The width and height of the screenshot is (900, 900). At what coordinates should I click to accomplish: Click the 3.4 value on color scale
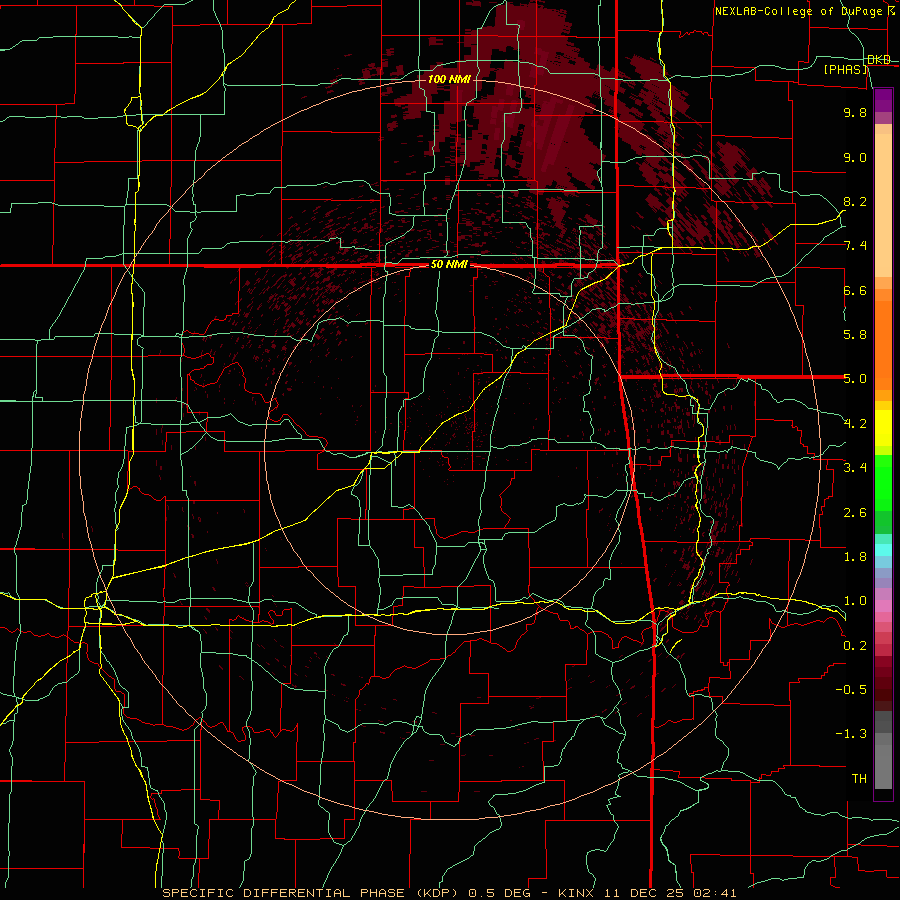click(x=855, y=468)
